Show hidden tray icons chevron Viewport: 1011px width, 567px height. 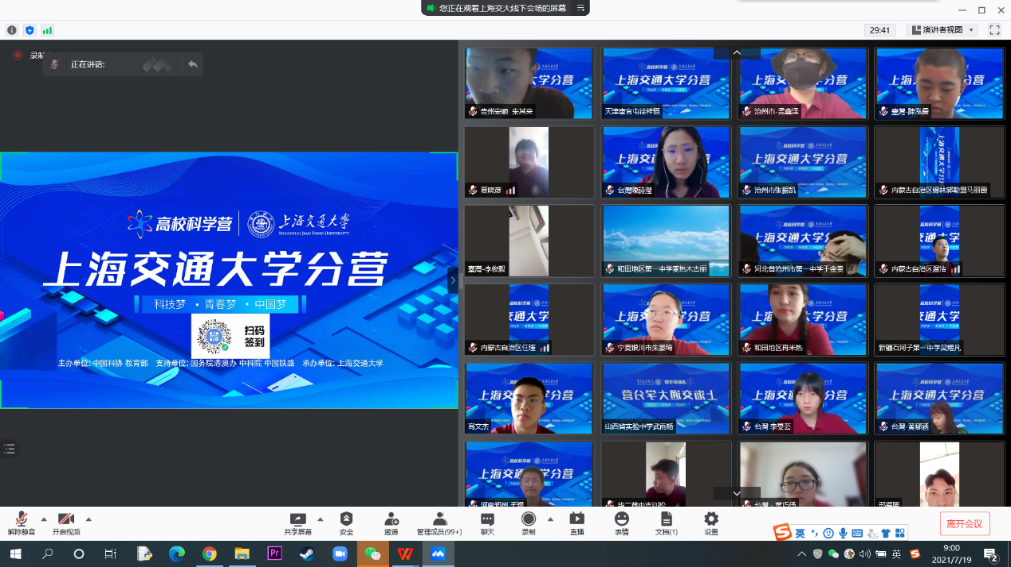point(801,554)
